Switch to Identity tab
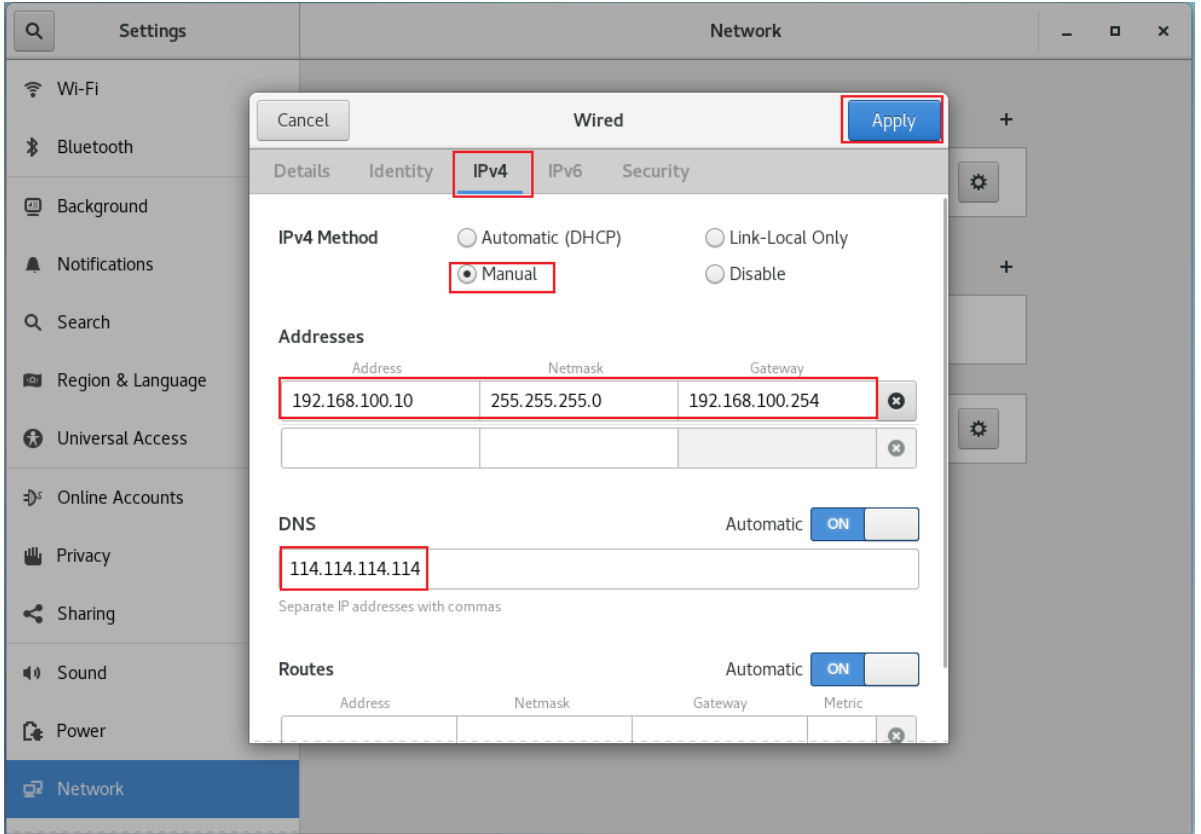Viewport: 1201px width, 834px height. (400, 171)
